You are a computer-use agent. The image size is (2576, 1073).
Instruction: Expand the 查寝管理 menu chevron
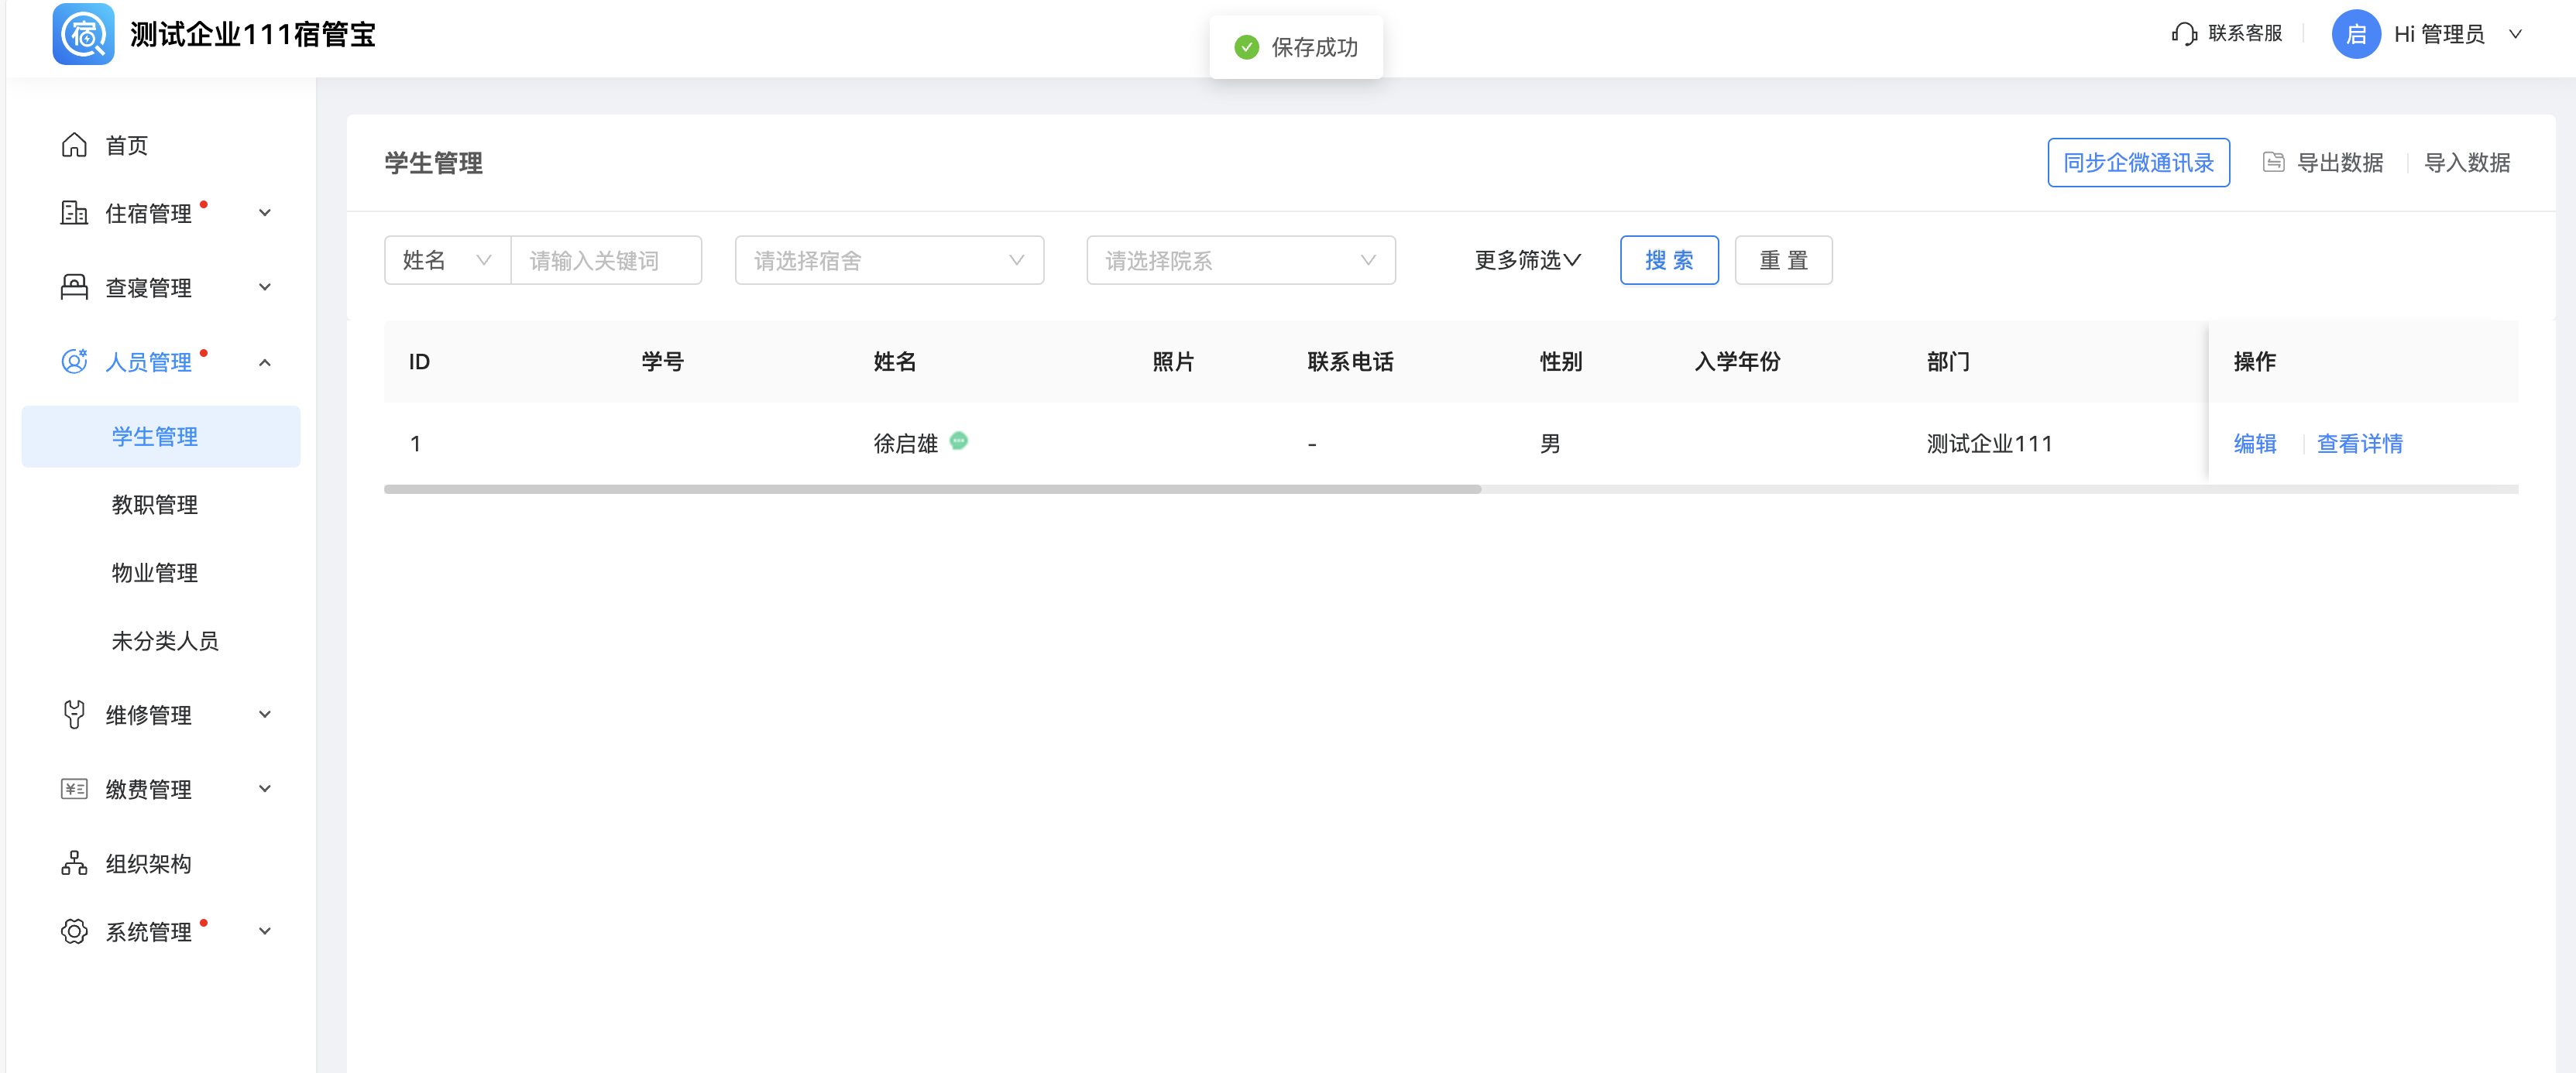click(x=265, y=287)
